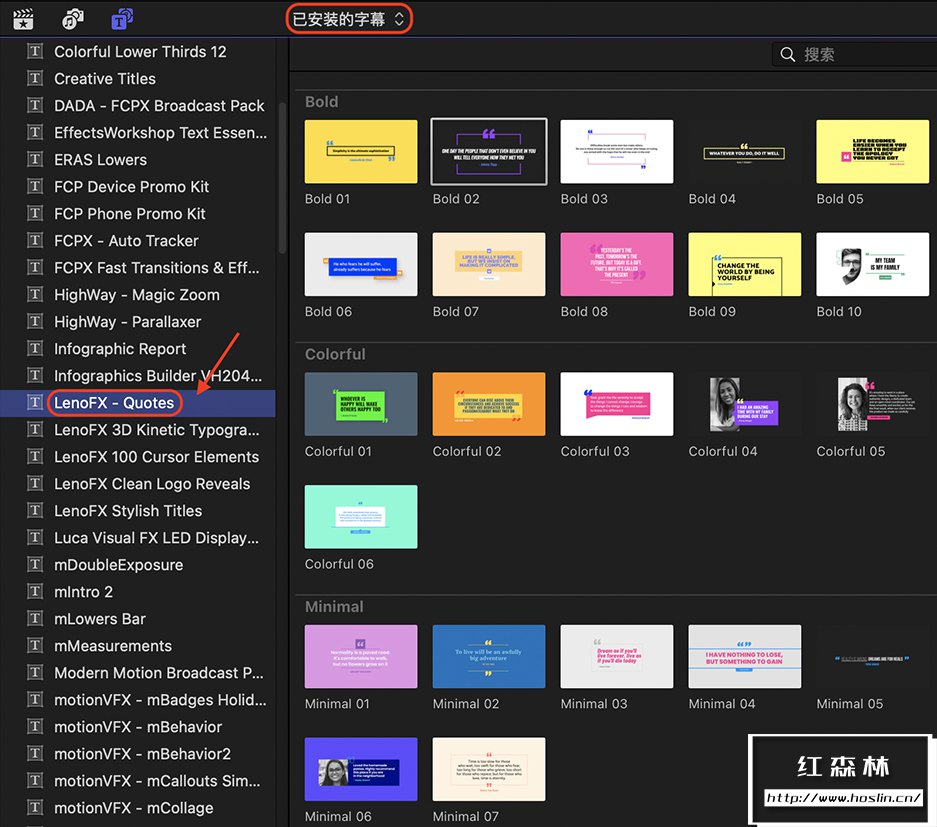The width and height of the screenshot is (937, 827).
Task: Select LenoFX 100 Cursor Elements
Action: (x=137, y=457)
